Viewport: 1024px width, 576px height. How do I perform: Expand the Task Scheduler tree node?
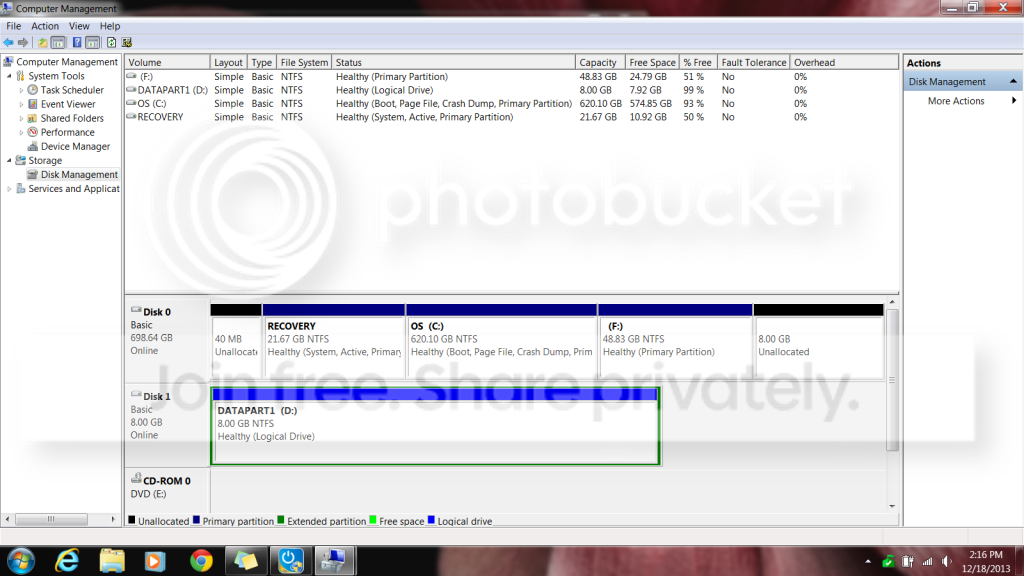21,90
